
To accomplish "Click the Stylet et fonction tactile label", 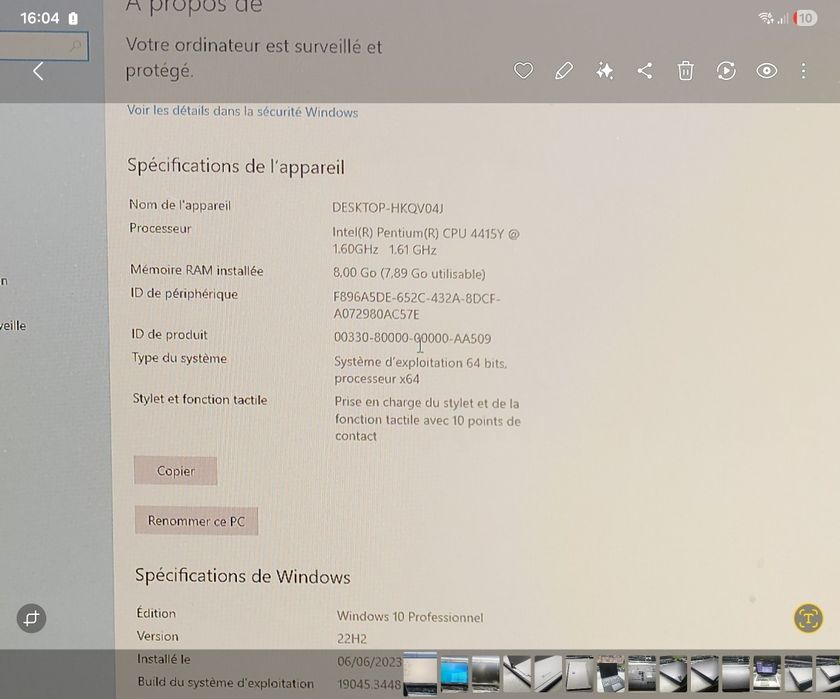I will click(x=200, y=399).
